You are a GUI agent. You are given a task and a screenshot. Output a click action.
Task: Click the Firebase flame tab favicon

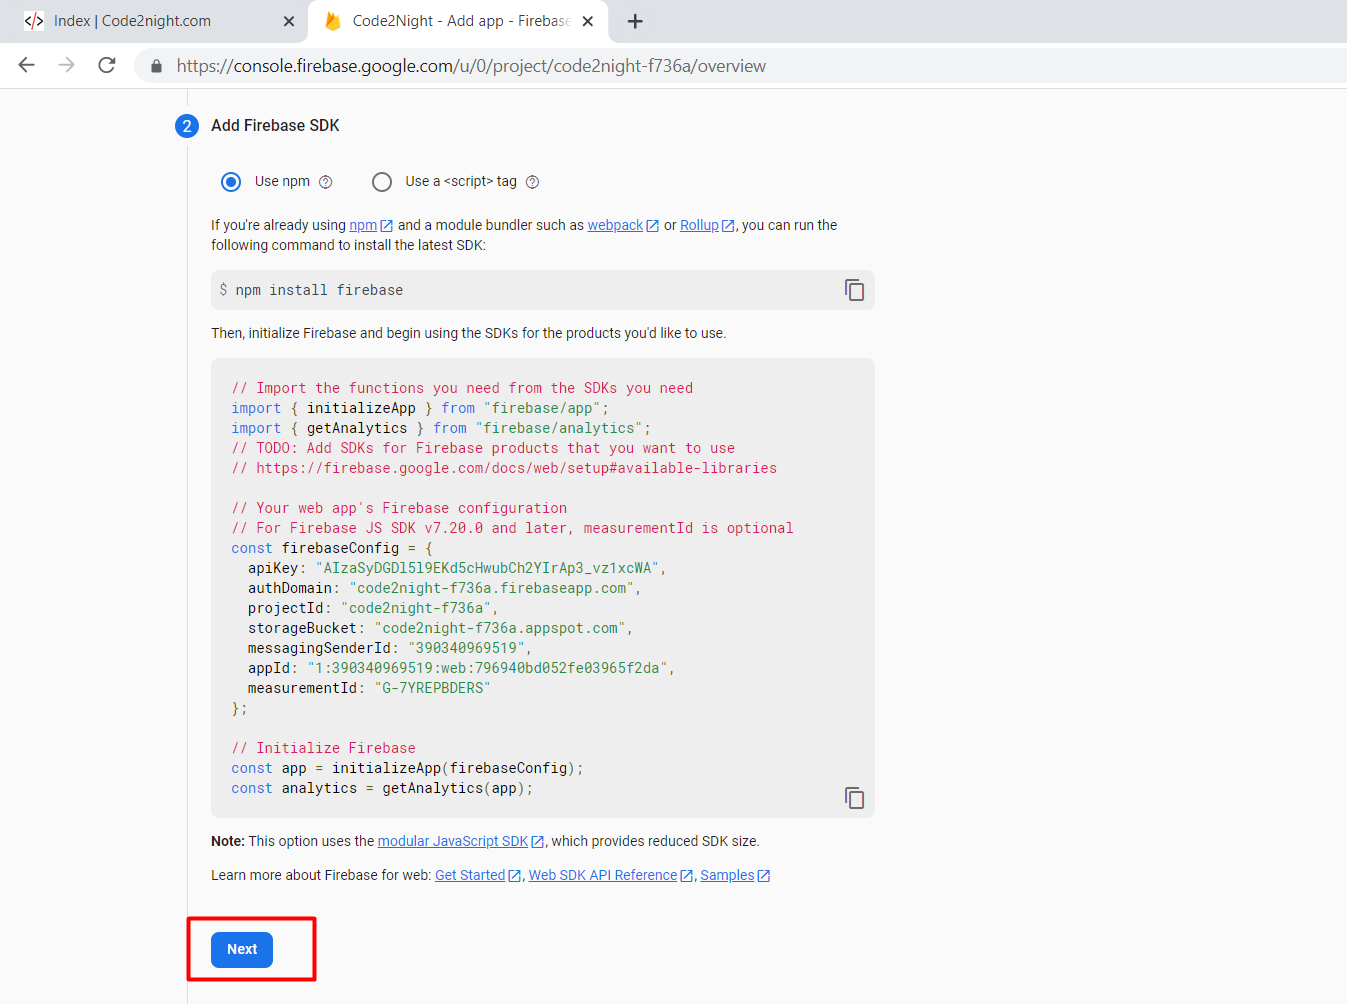(333, 21)
